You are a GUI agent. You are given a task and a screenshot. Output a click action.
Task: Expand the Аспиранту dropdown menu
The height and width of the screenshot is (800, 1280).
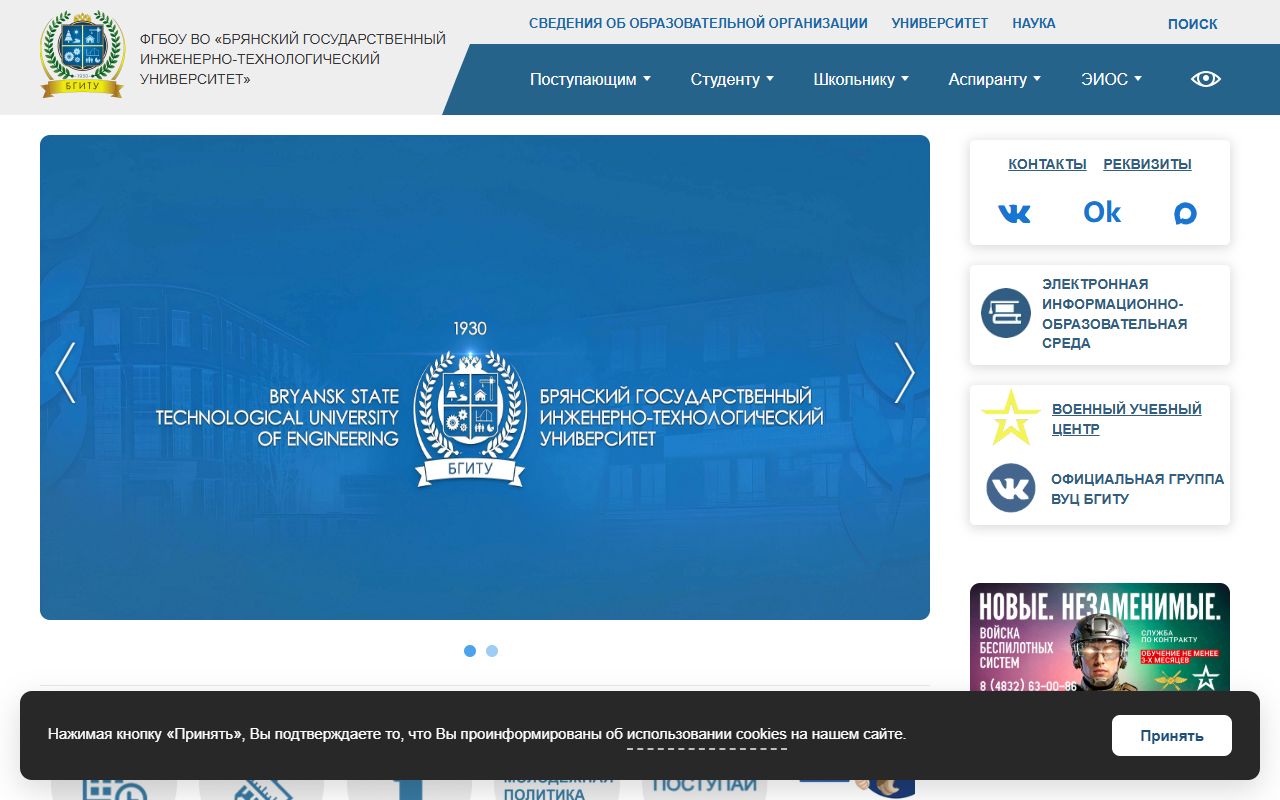pos(995,79)
